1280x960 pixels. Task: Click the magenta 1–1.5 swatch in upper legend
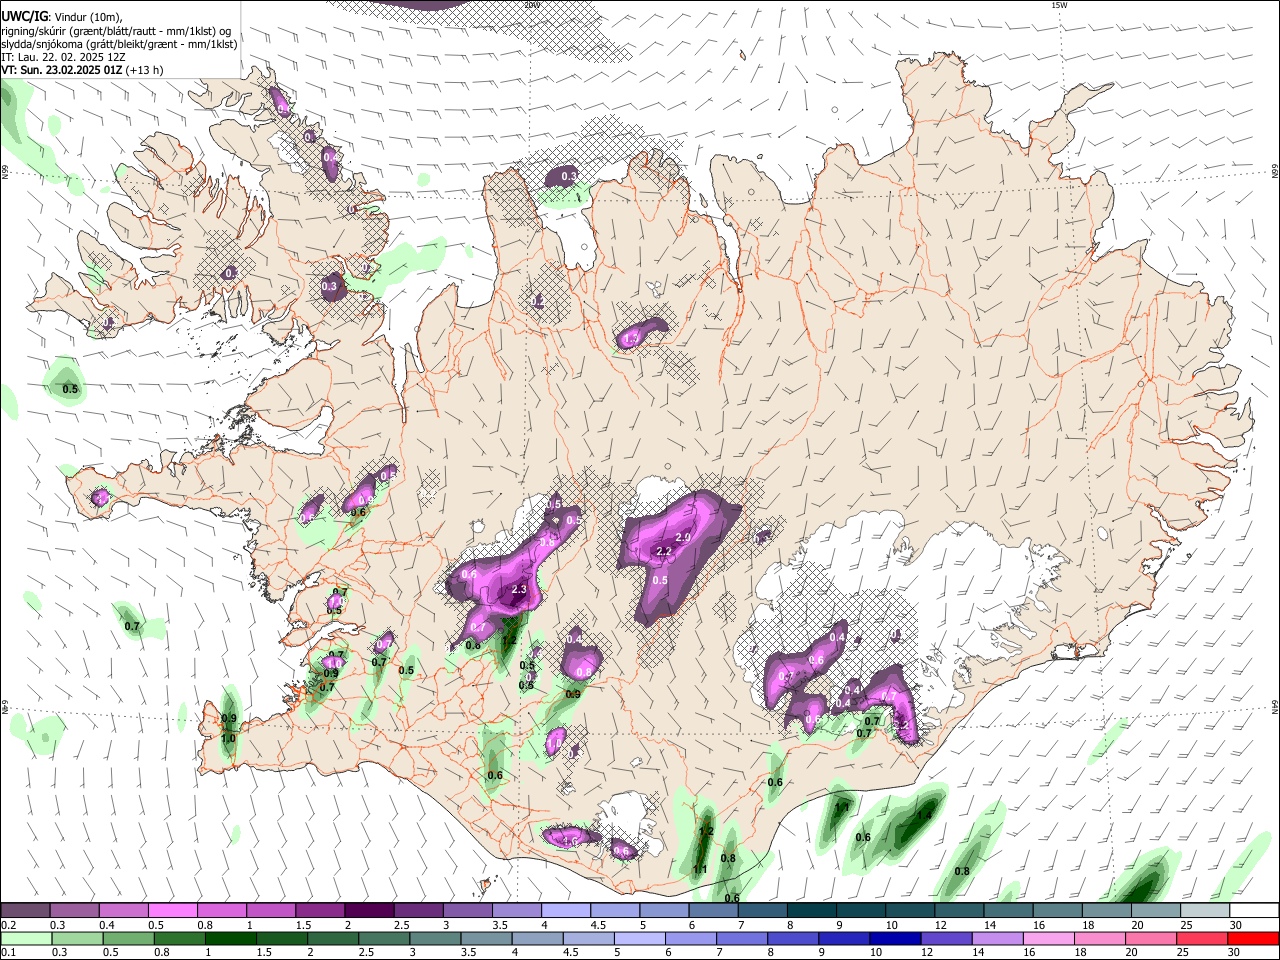click(x=271, y=910)
